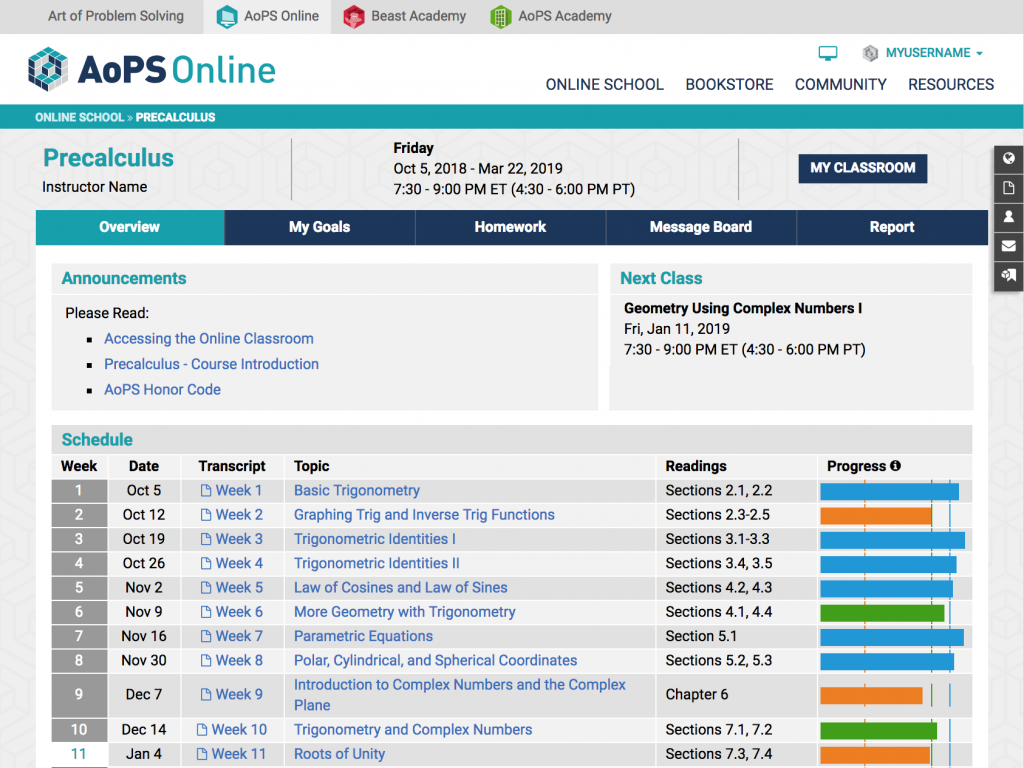Screen dimensions: 1024x768
Task: Open the document icon in right sidebar
Action: tap(1008, 188)
